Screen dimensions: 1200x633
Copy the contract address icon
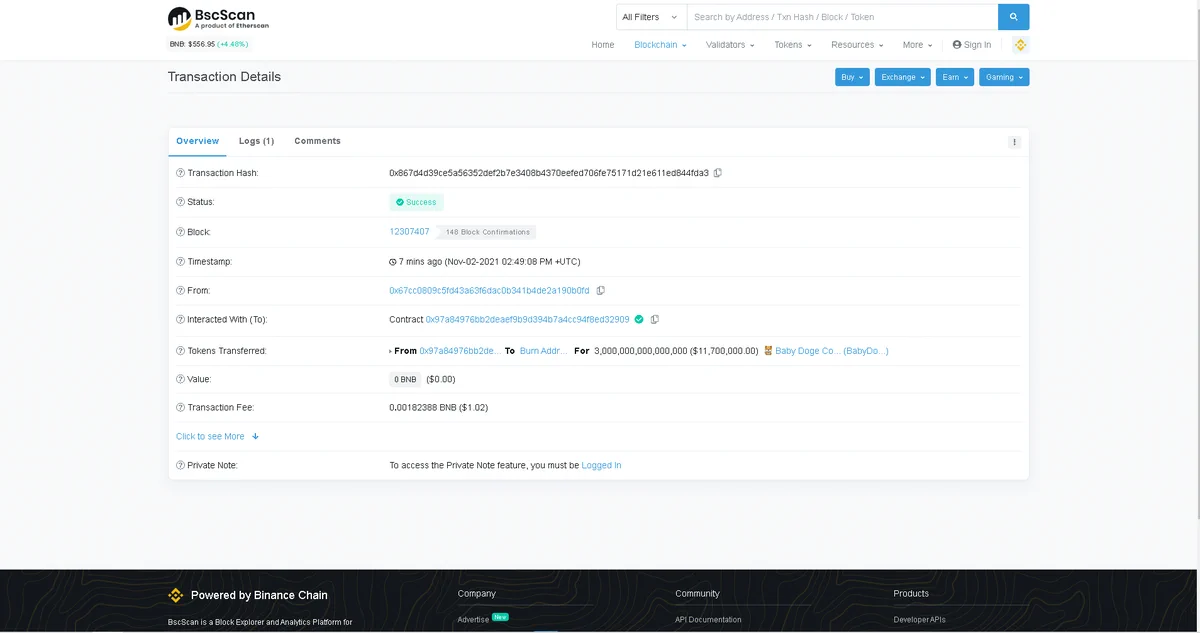[x=655, y=320]
